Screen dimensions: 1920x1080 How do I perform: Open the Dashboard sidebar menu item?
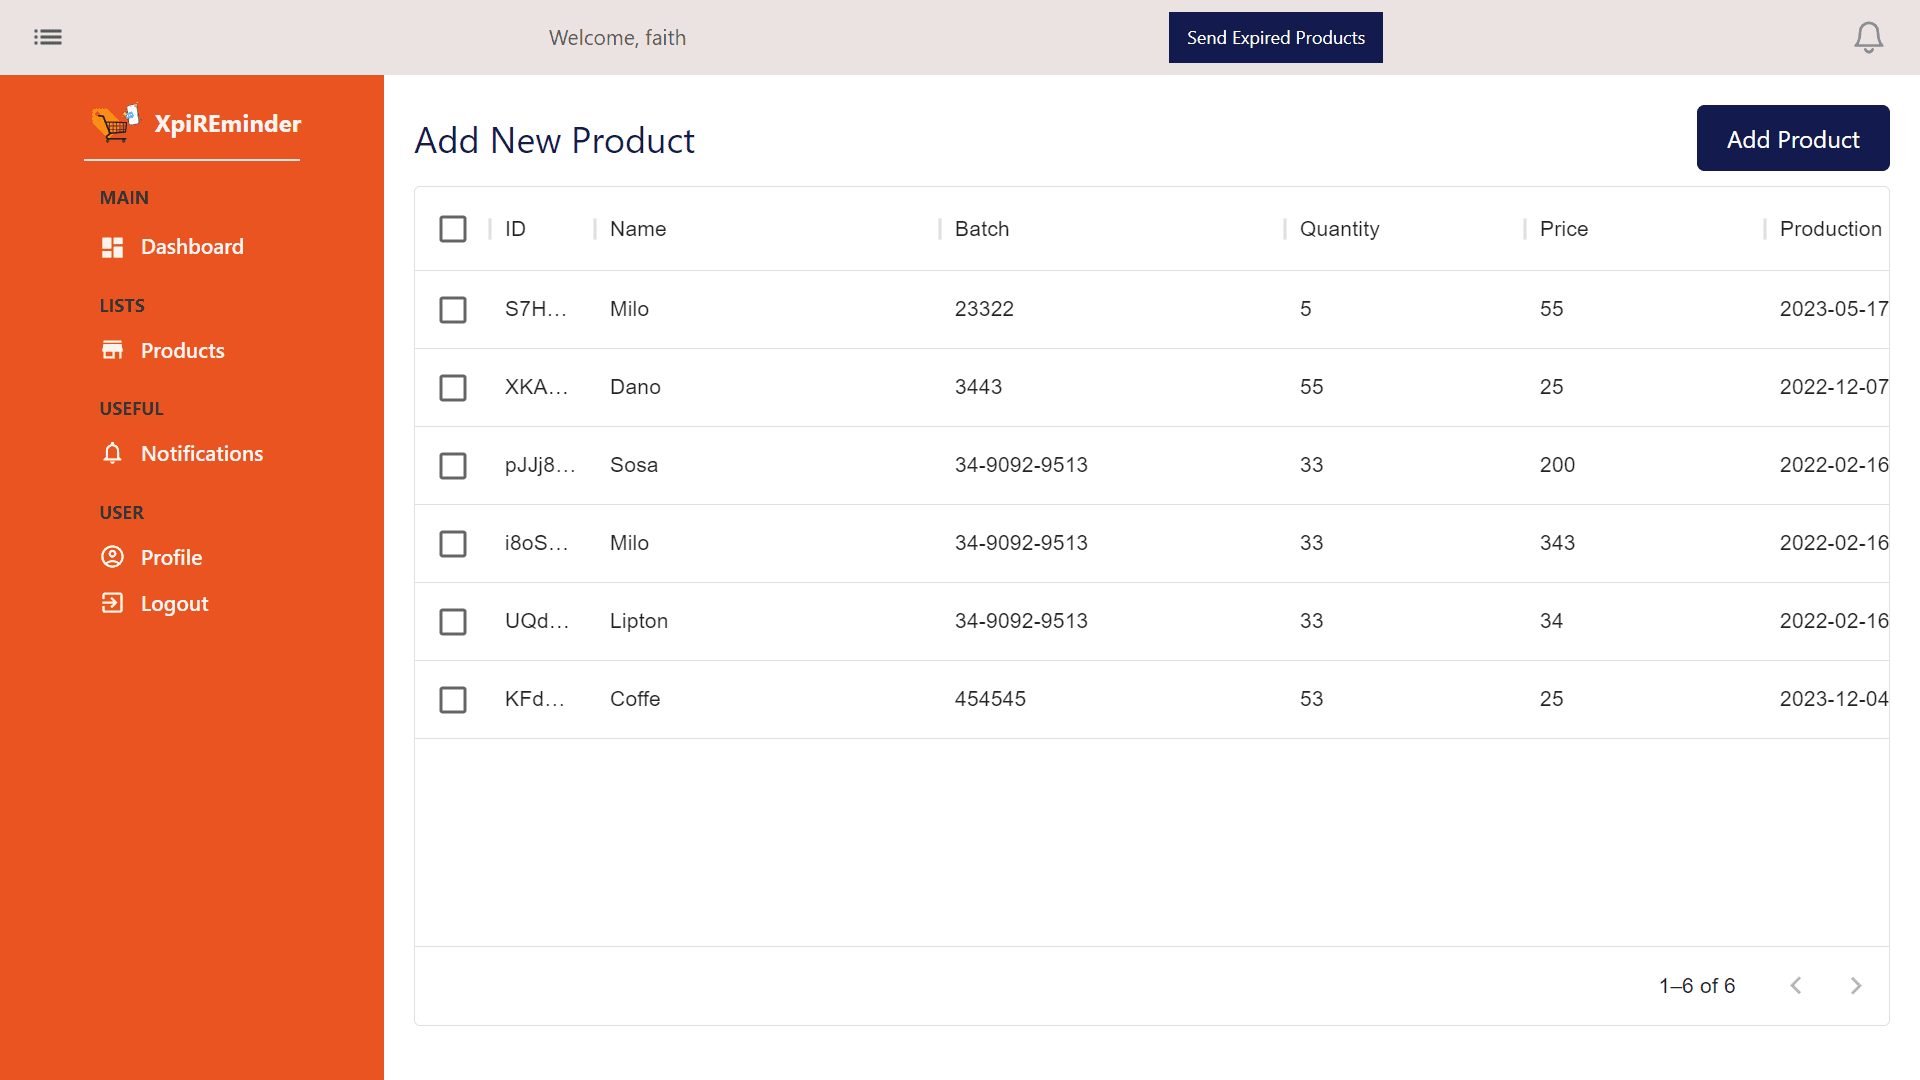click(192, 247)
